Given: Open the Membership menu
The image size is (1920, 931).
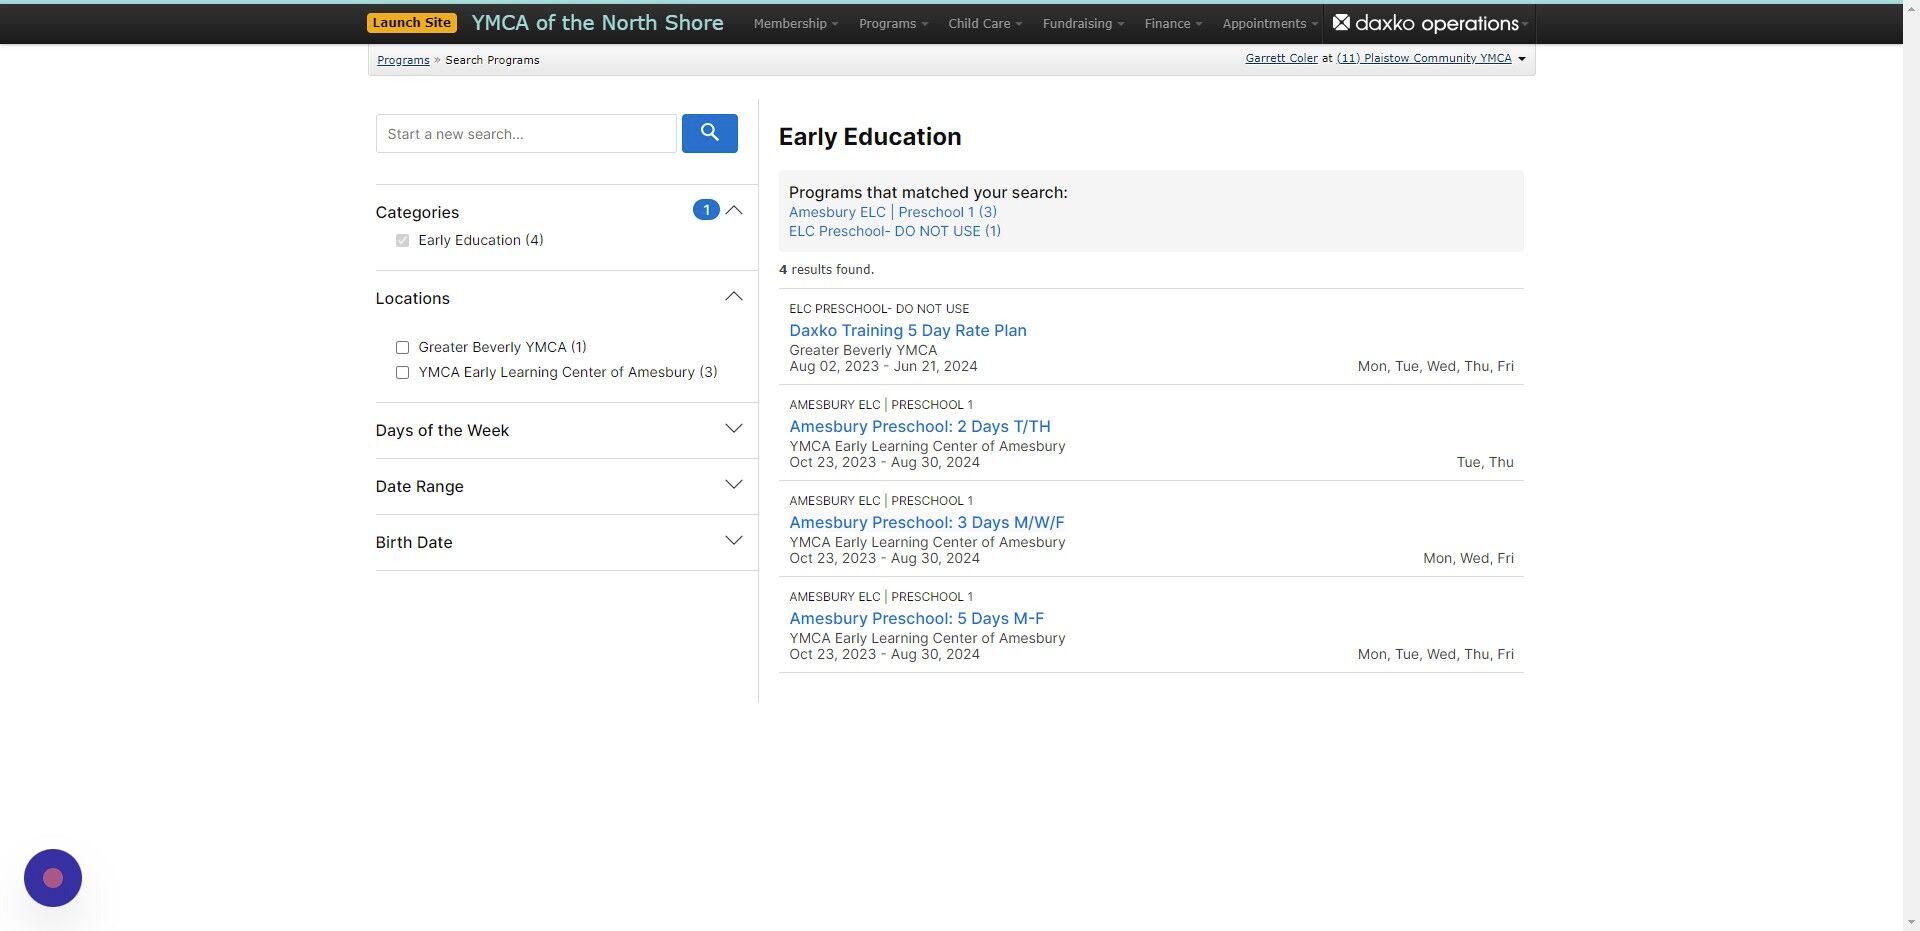Looking at the screenshot, I should [794, 23].
